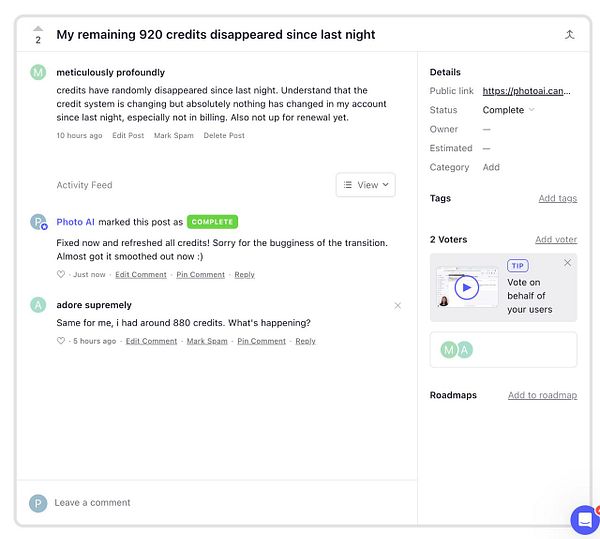Image resolution: width=600 pixels, height=539 pixels.
Task: Open the chat widget bubble
Action: click(x=585, y=520)
